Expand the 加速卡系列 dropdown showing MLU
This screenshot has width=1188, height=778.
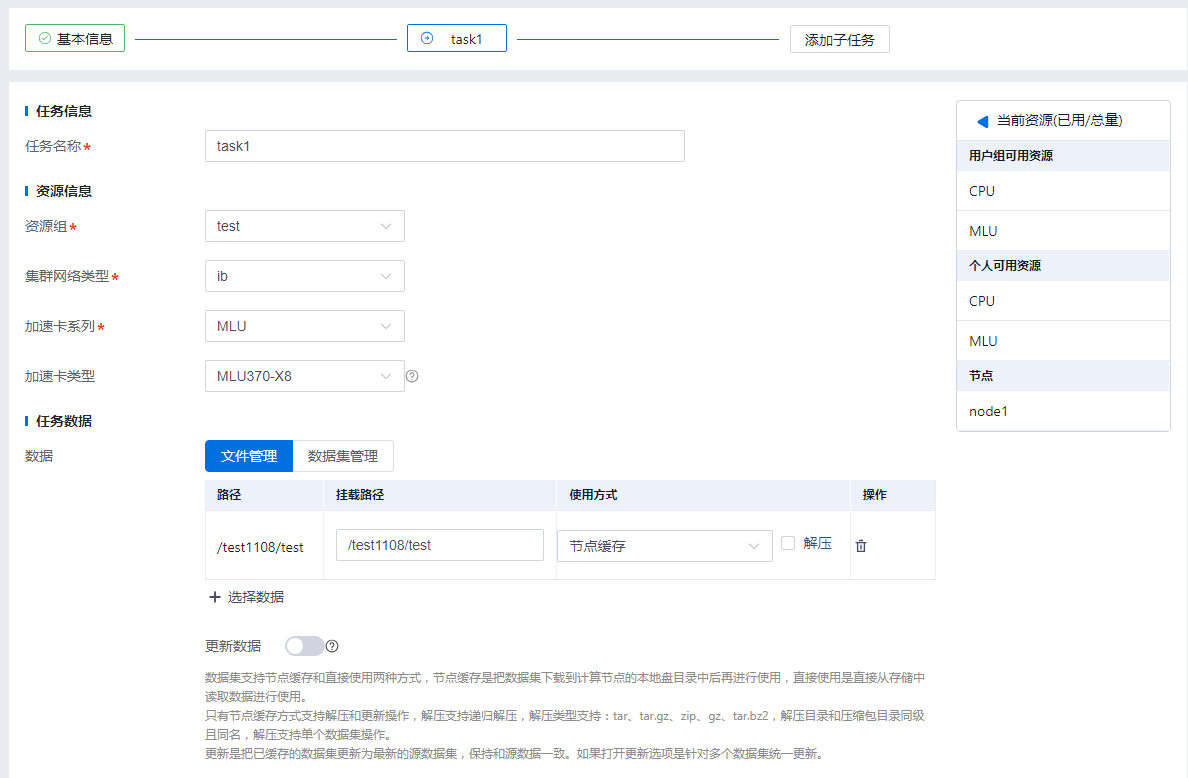click(304, 326)
